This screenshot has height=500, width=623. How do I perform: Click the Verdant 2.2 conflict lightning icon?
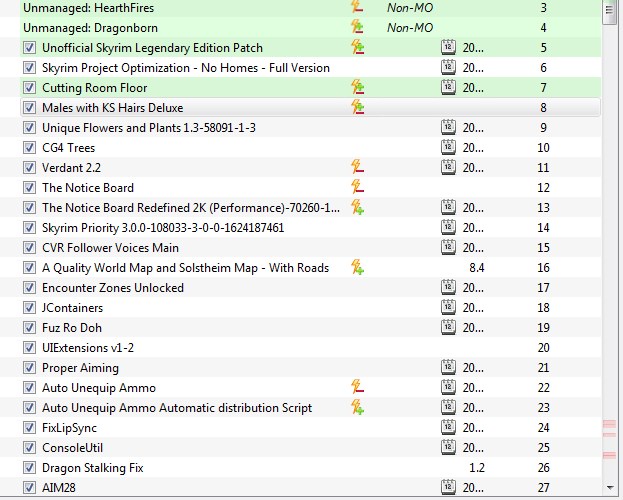coord(357,167)
